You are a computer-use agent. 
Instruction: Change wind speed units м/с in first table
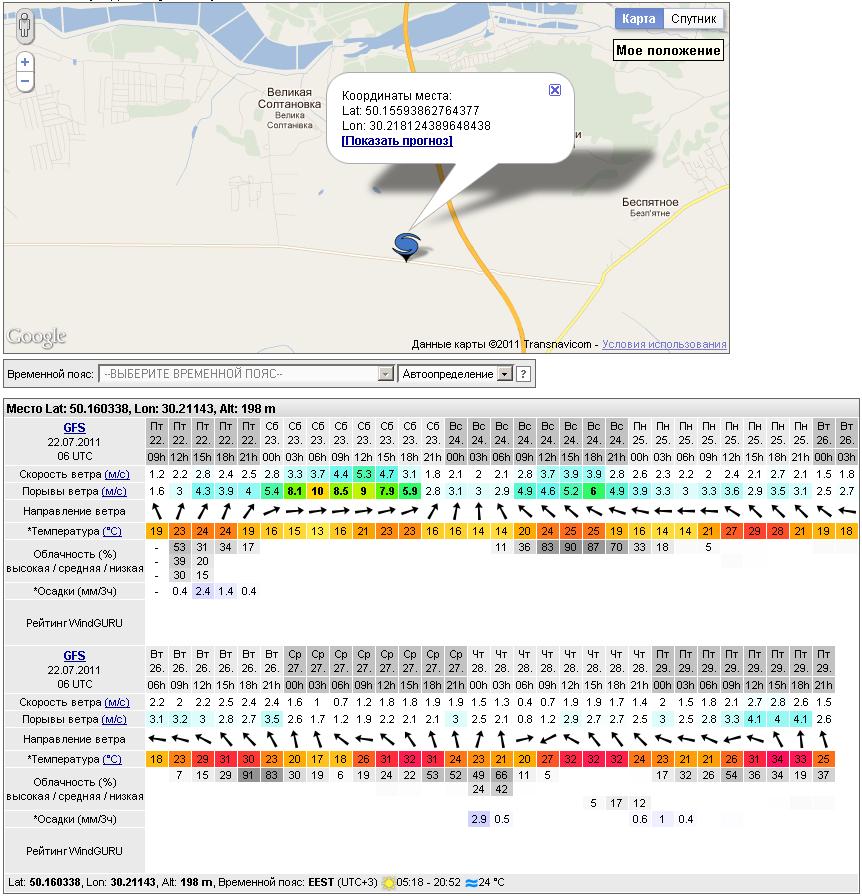116,473
